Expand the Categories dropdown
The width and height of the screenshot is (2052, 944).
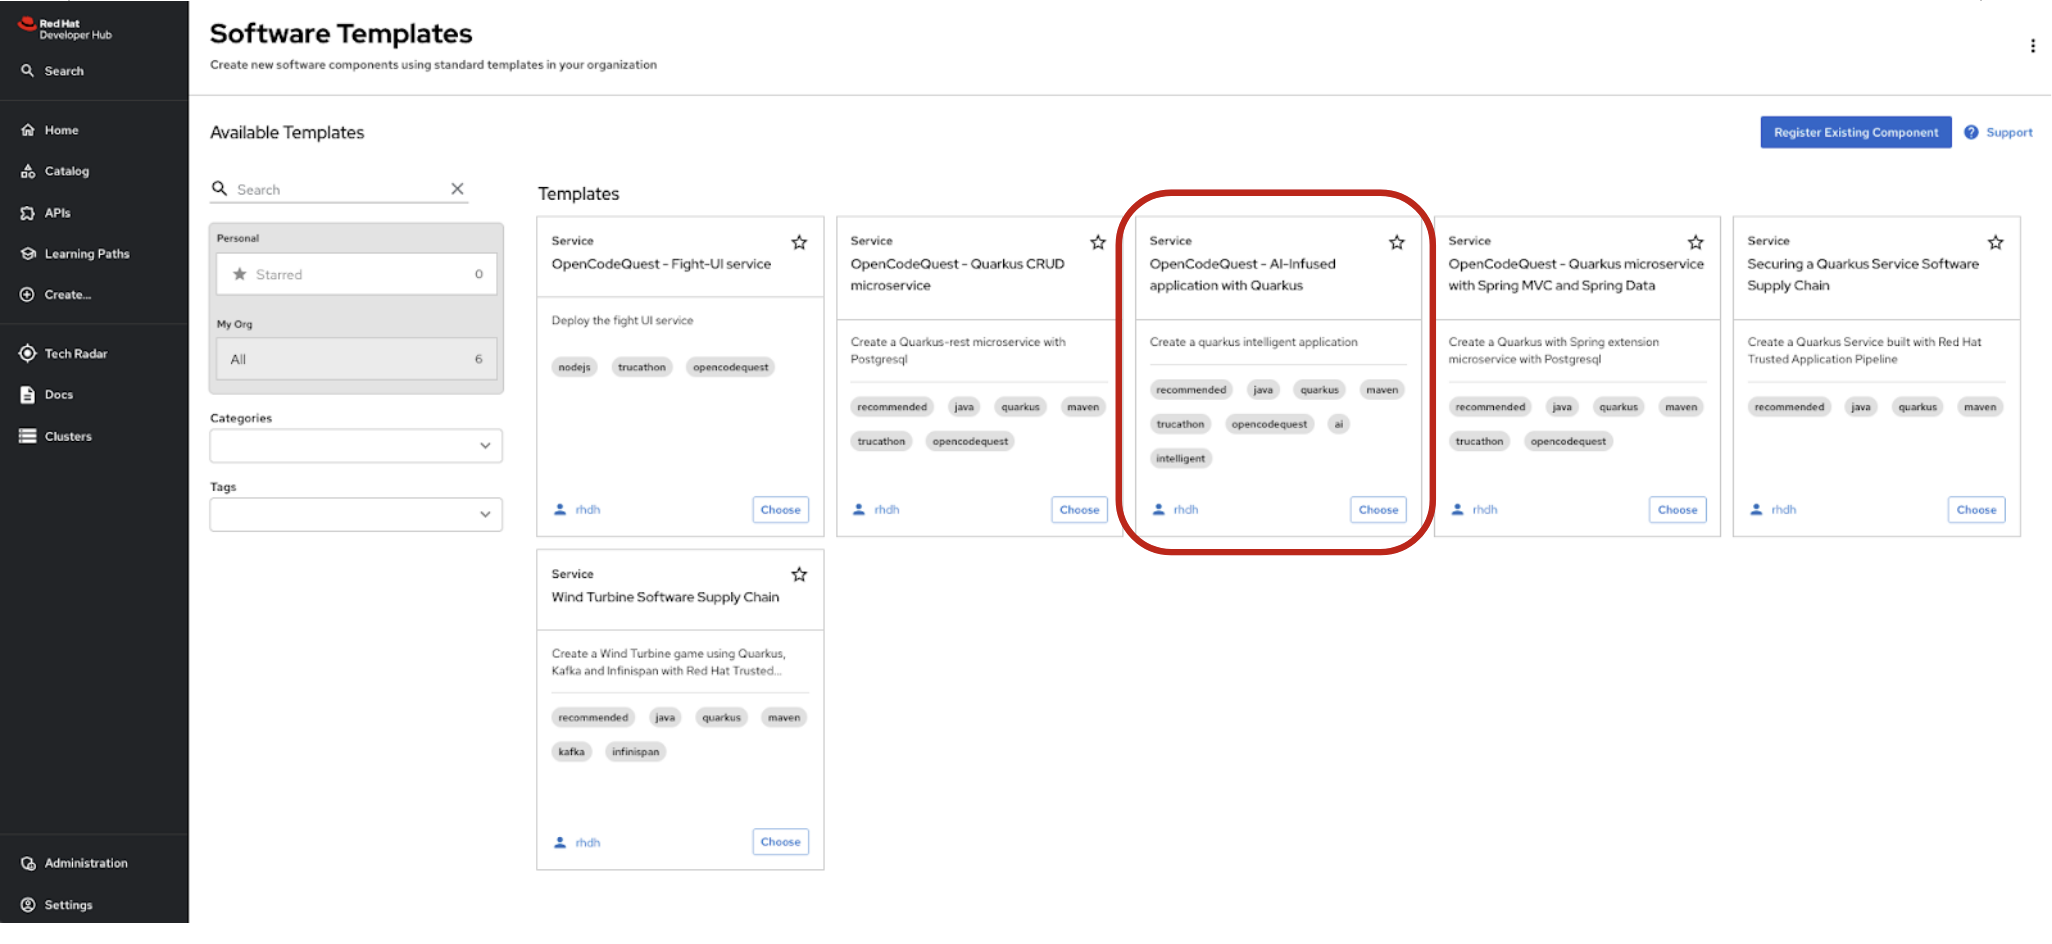356,446
